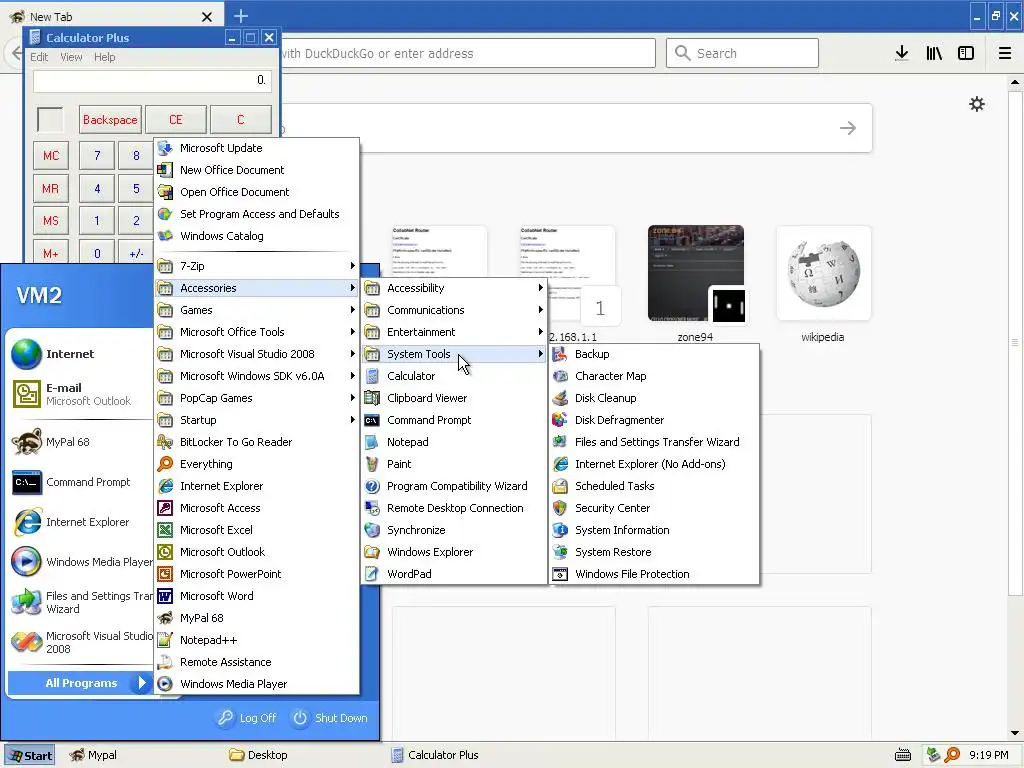
Task: Expand the 7-Zip submenu
Action: coord(257,266)
